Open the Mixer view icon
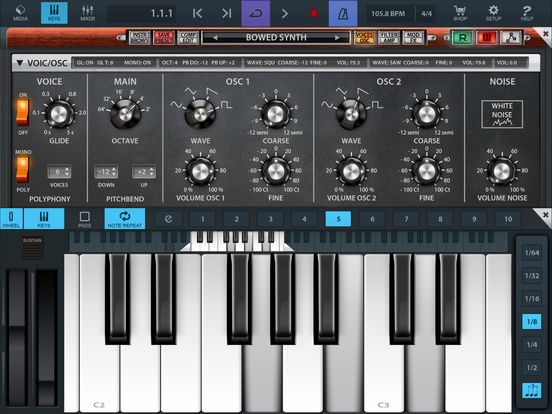Screen dimensions: 552x414 [87, 13]
